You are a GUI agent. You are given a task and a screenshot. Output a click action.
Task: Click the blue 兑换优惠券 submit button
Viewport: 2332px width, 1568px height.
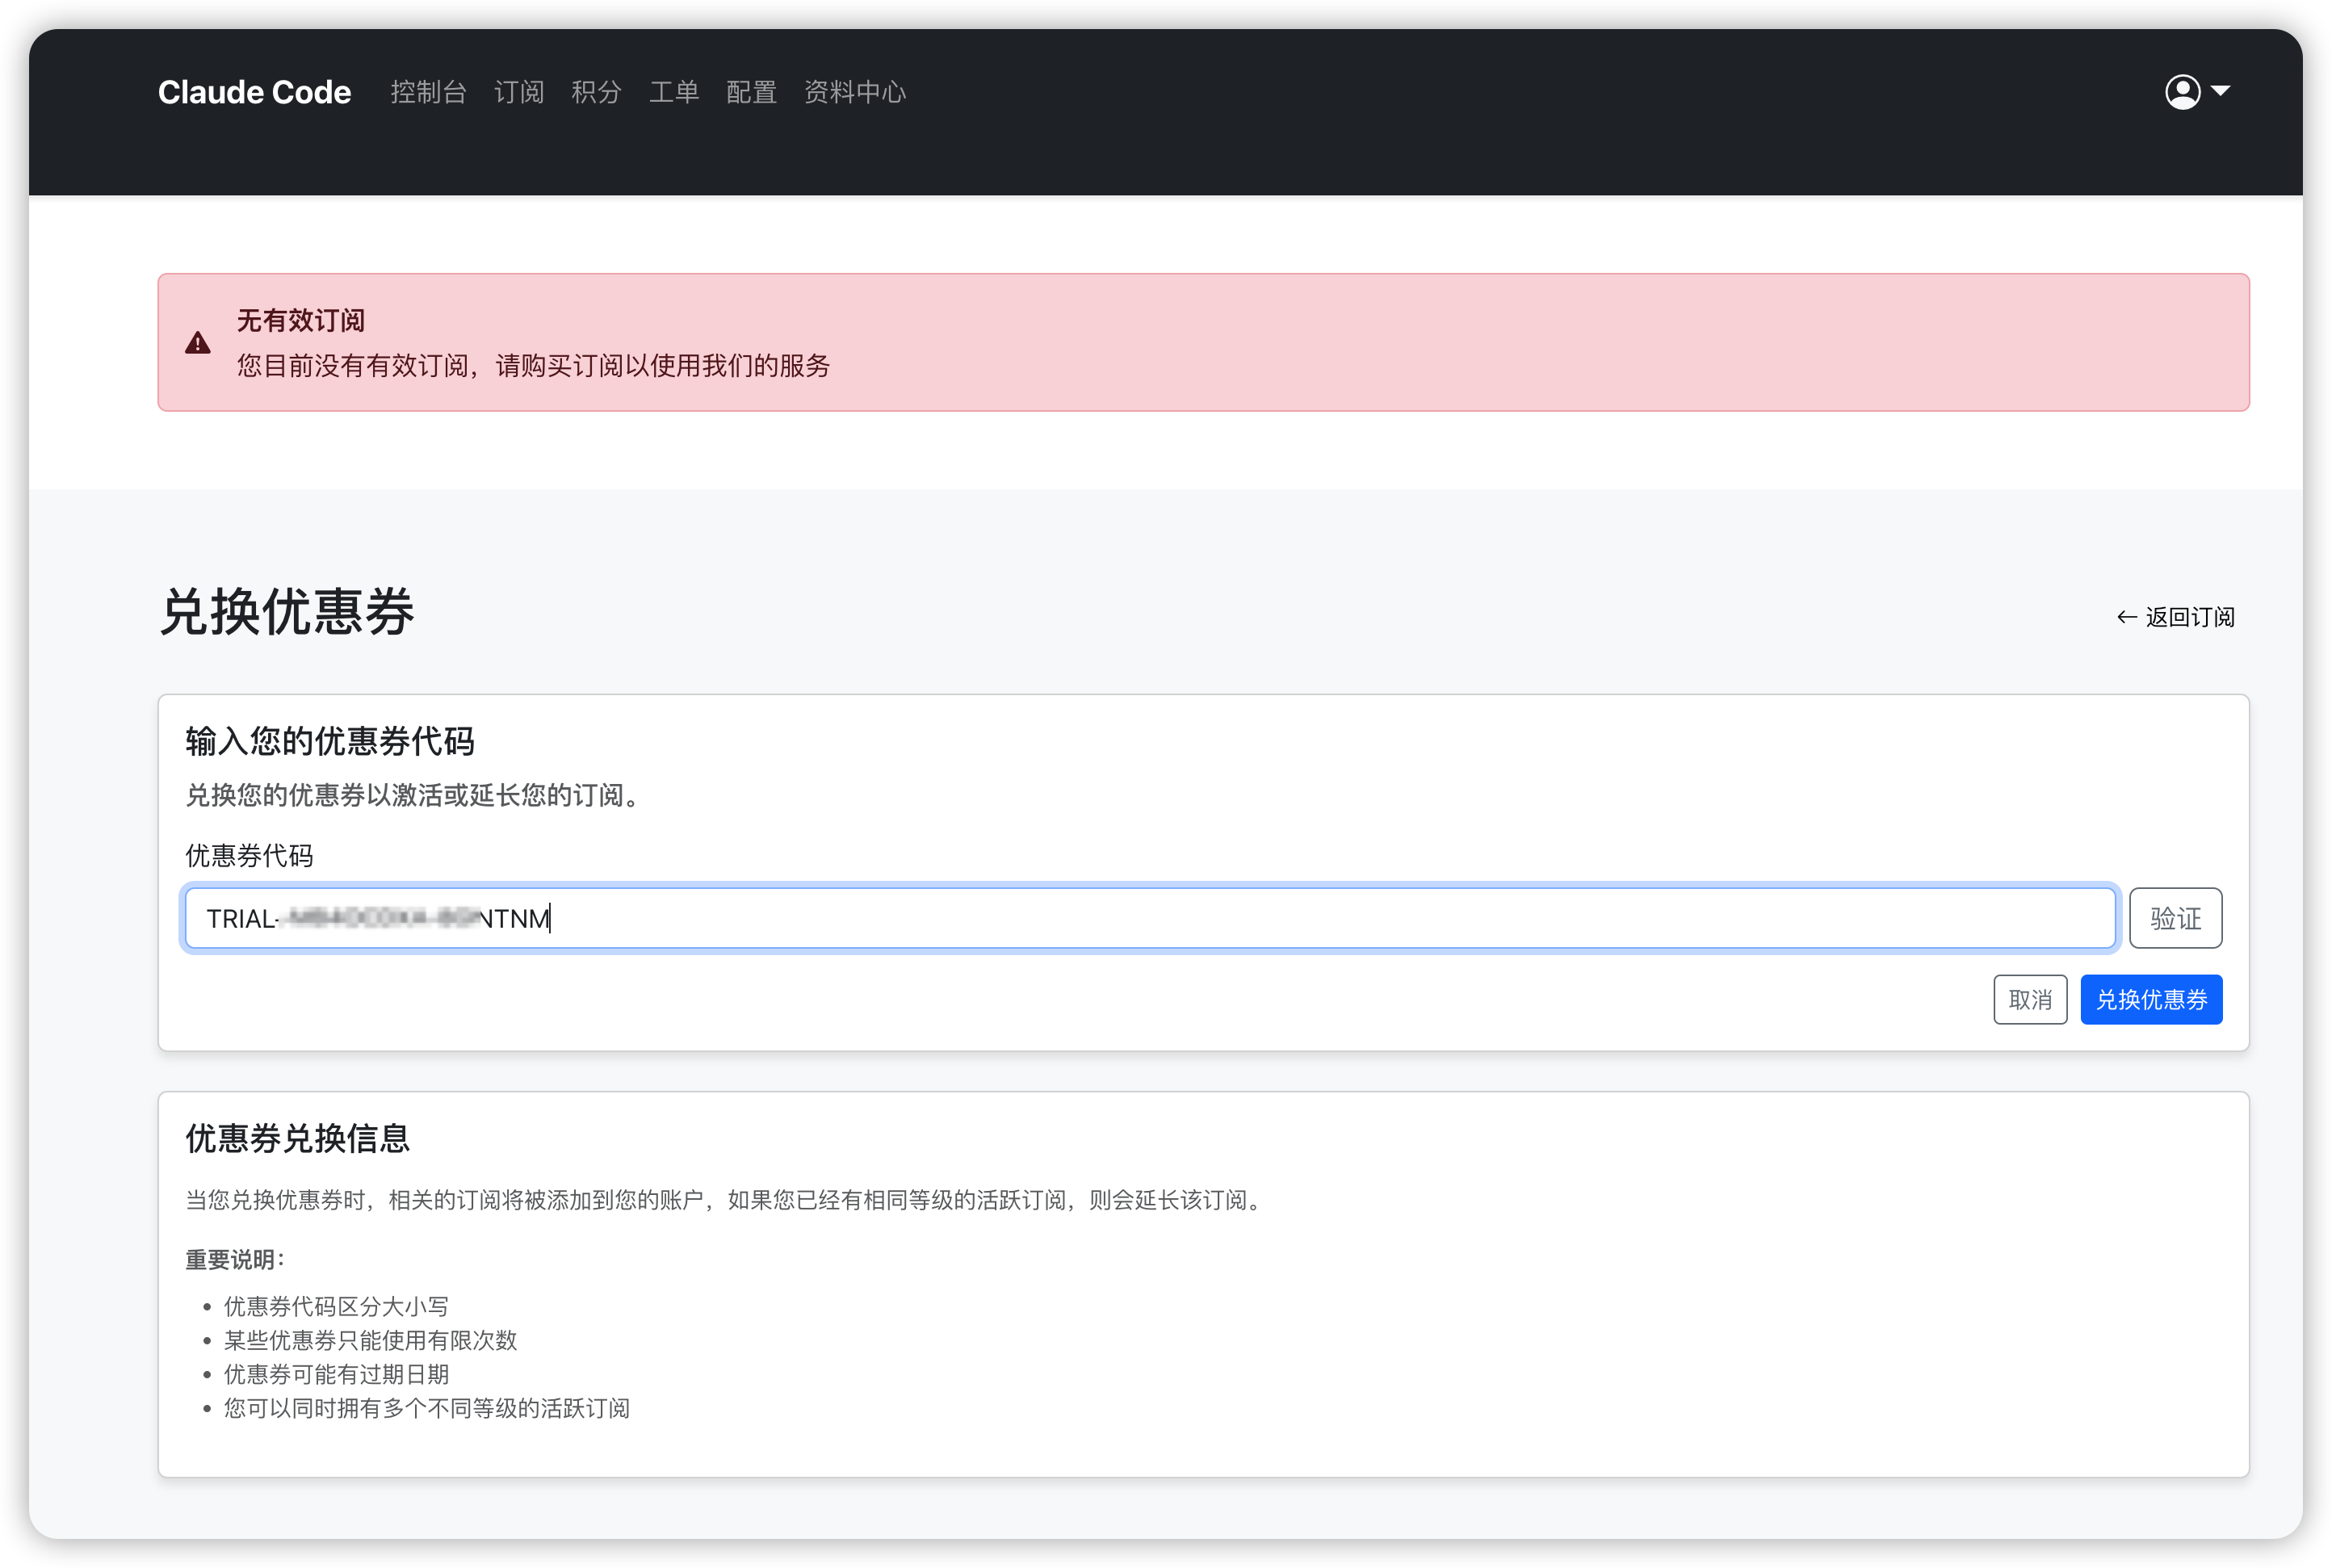(x=2151, y=1000)
